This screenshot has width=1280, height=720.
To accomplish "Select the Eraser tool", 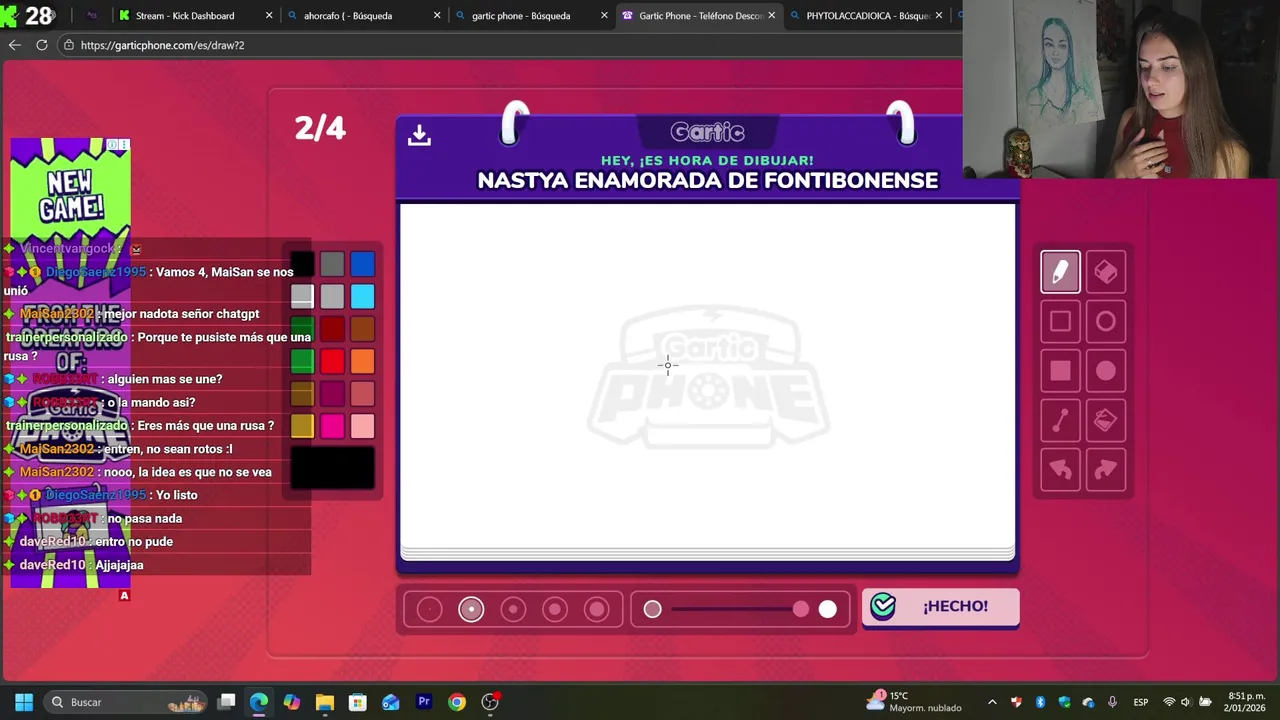I will (1105, 272).
